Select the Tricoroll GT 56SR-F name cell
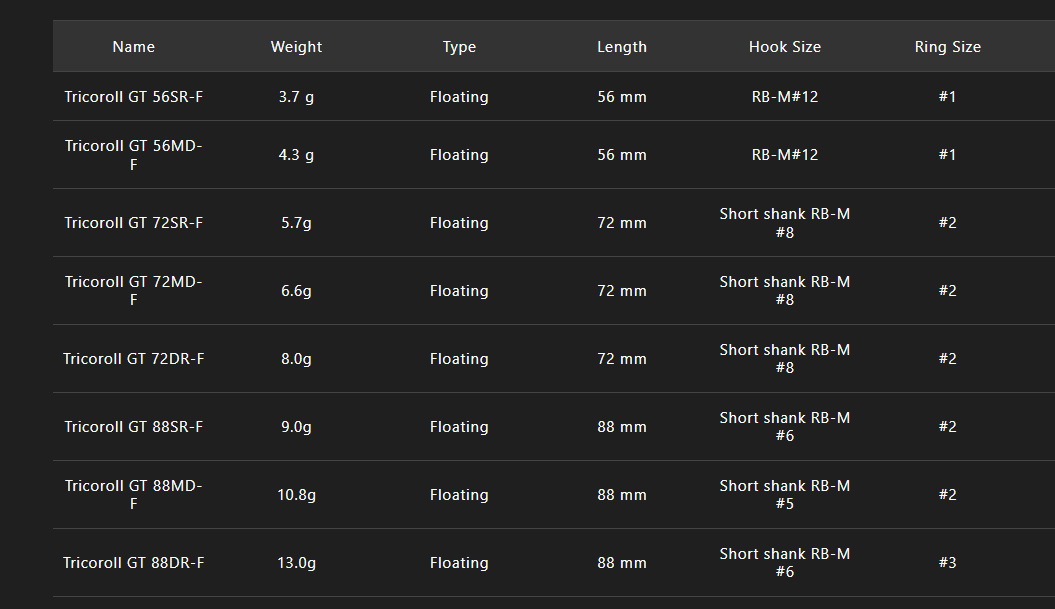This screenshot has height=609, width=1055. coord(133,96)
